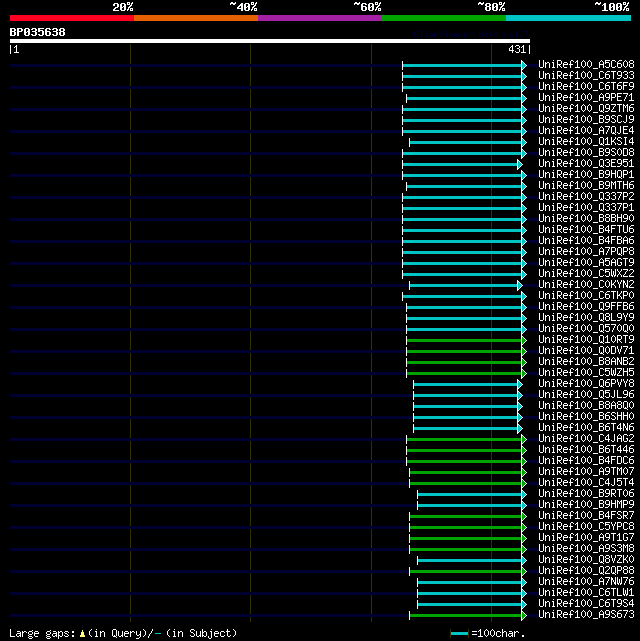Open hit UniRef100_A5C608
640x641 pixels.
click(586, 65)
